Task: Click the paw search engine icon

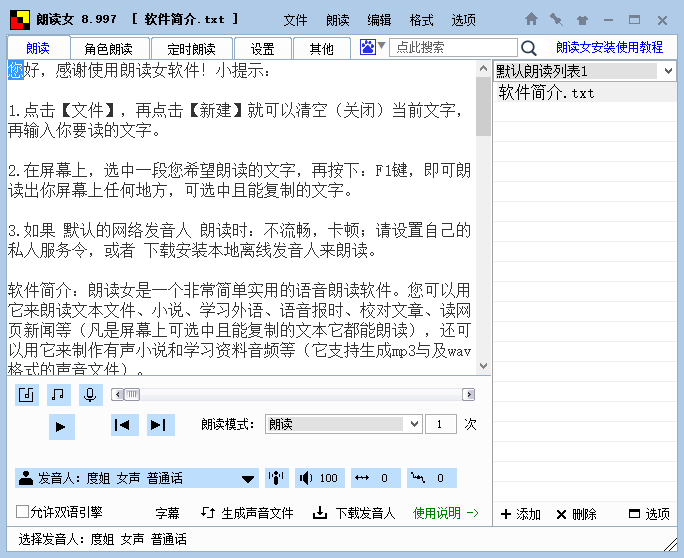Action: 367,47
